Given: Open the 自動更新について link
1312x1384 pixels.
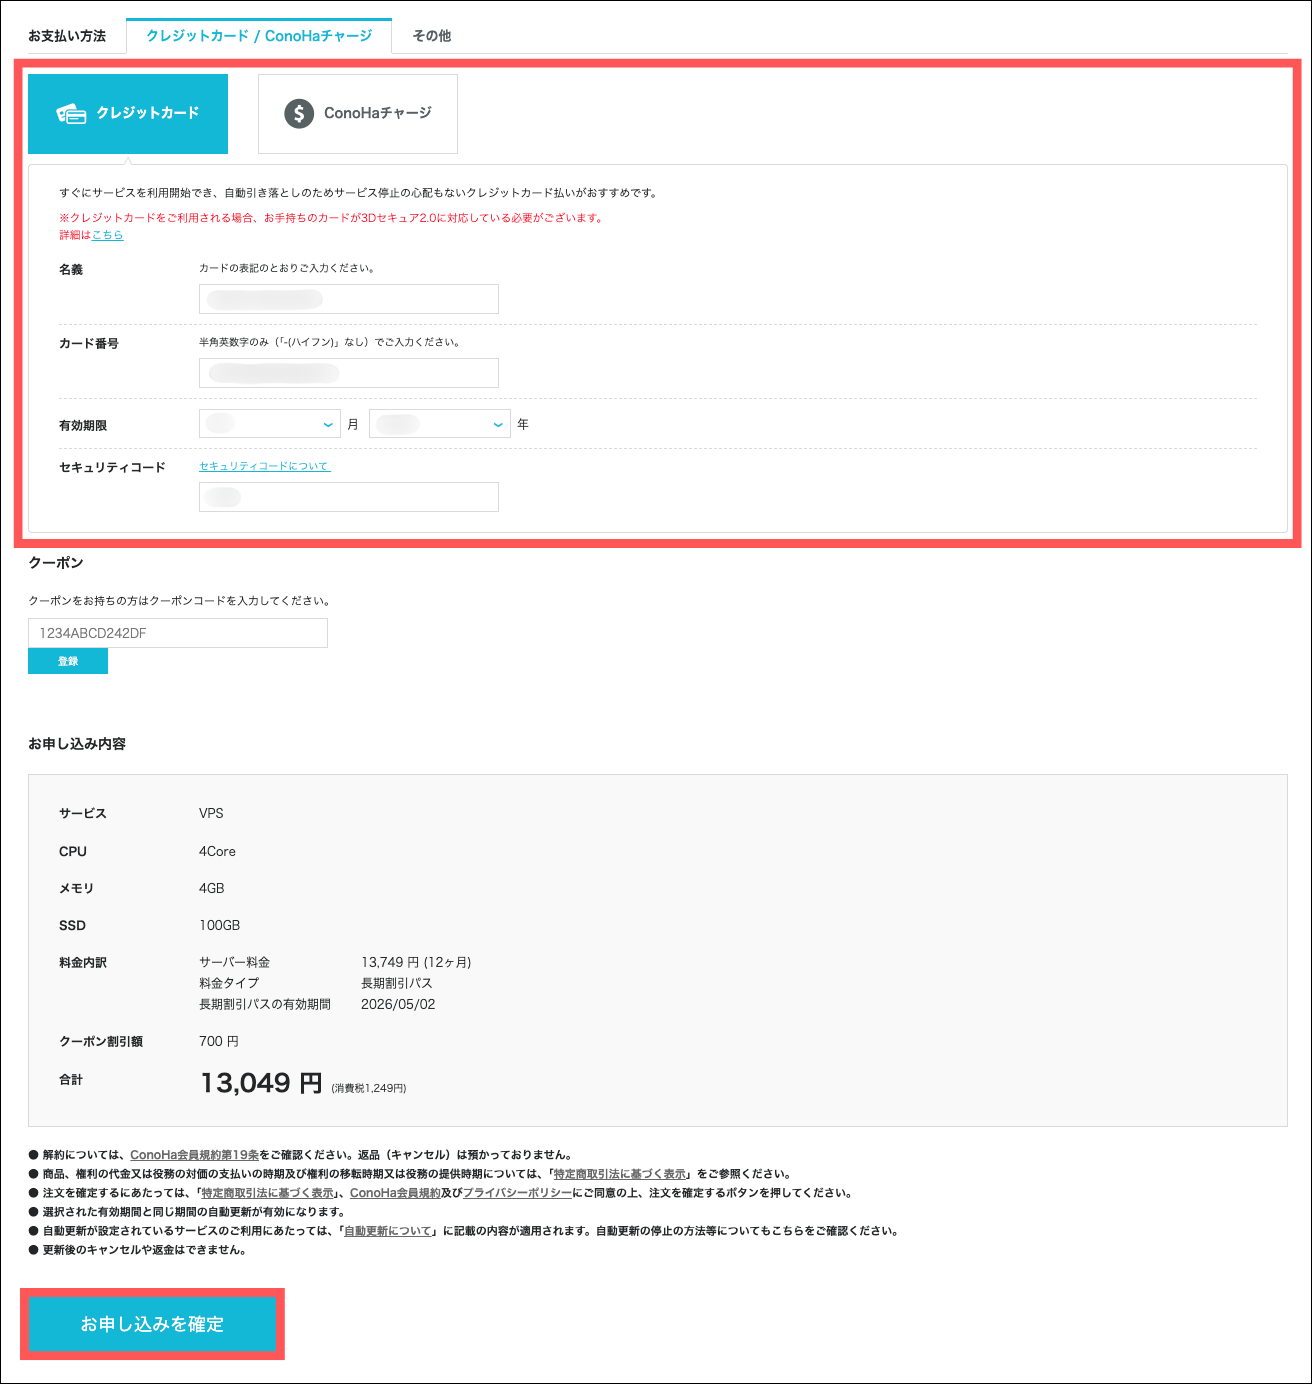Looking at the screenshot, I should point(388,1231).
